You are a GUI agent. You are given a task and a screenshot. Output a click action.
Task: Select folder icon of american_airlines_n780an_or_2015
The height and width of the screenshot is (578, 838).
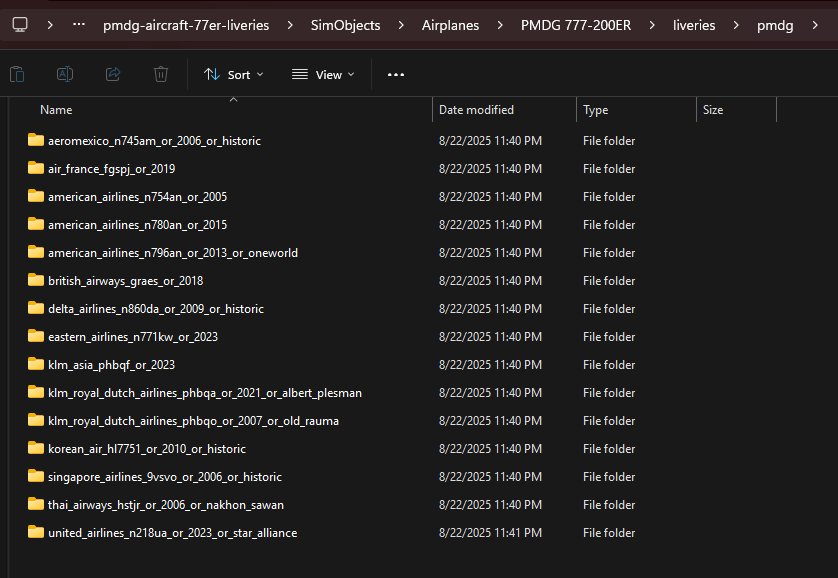tap(36, 224)
